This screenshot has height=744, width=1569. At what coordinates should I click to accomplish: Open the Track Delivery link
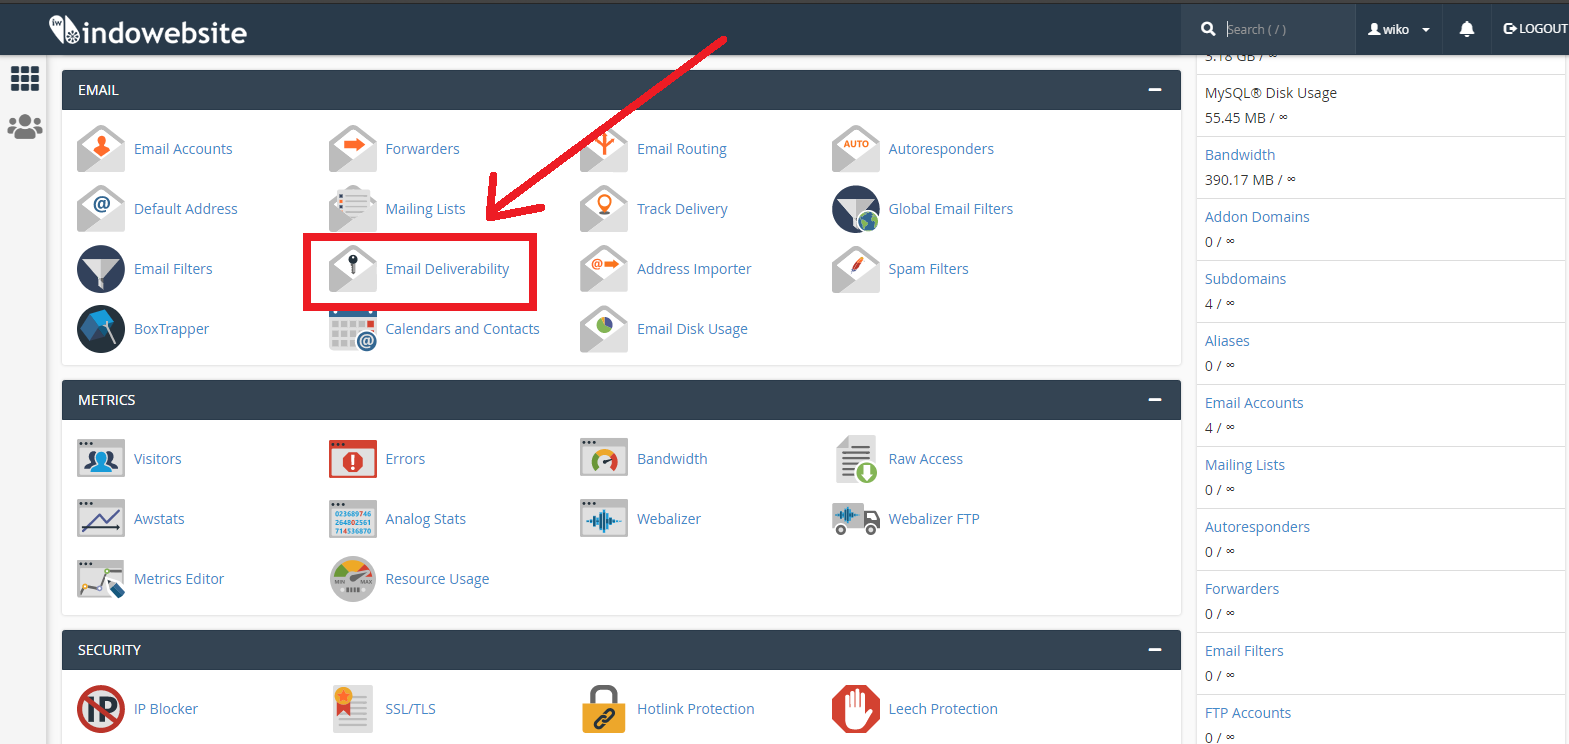point(682,209)
